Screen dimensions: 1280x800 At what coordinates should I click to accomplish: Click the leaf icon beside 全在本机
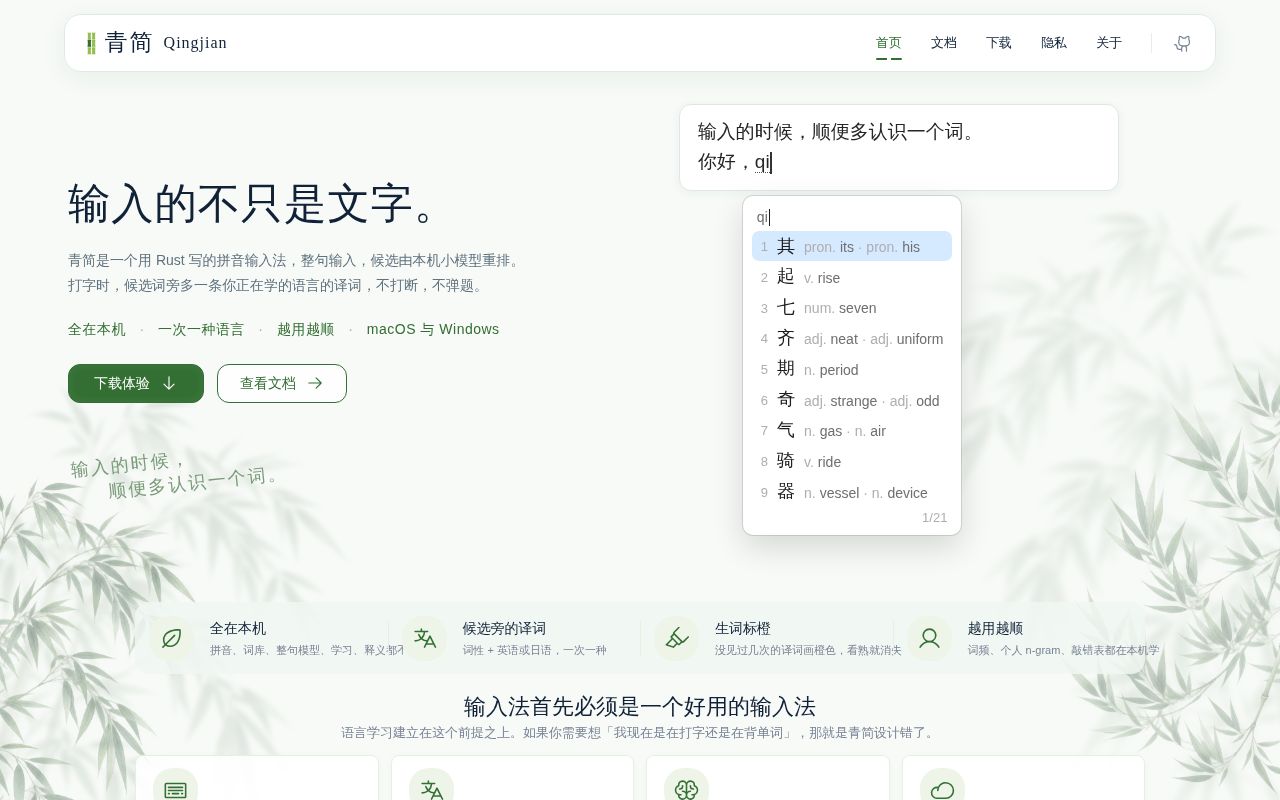click(x=172, y=638)
